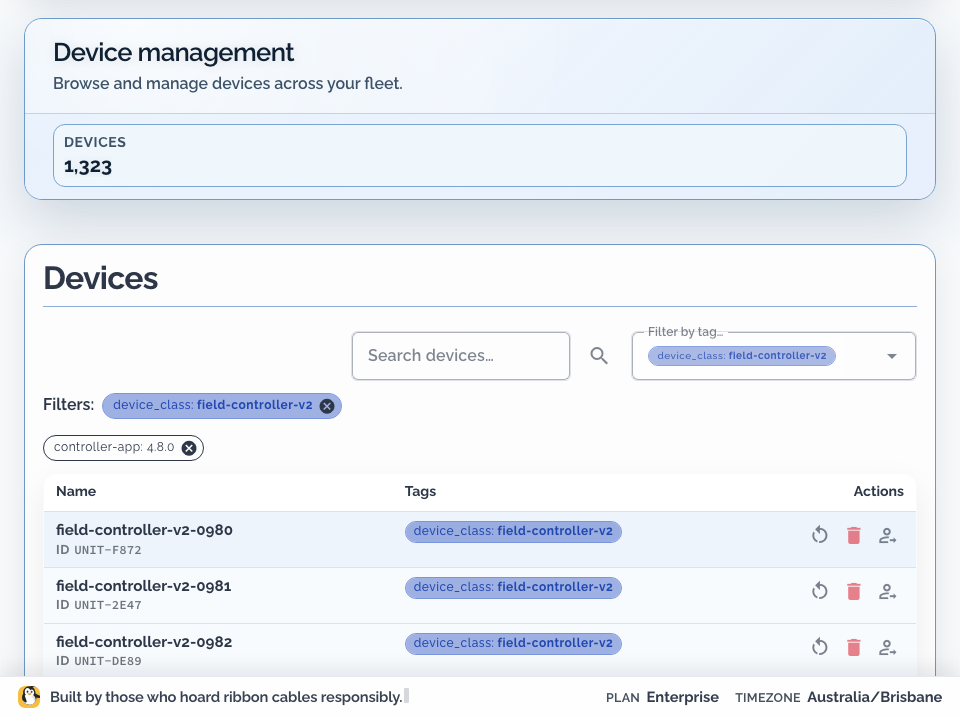Click the Name column header
The height and width of the screenshot is (717, 960).
point(76,492)
